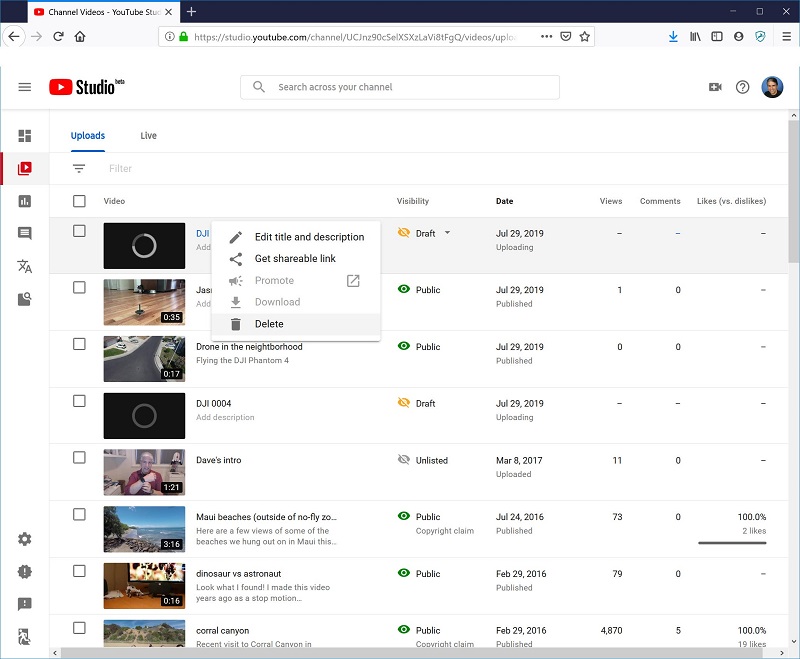Open the account avatar menu

(770, 87)
